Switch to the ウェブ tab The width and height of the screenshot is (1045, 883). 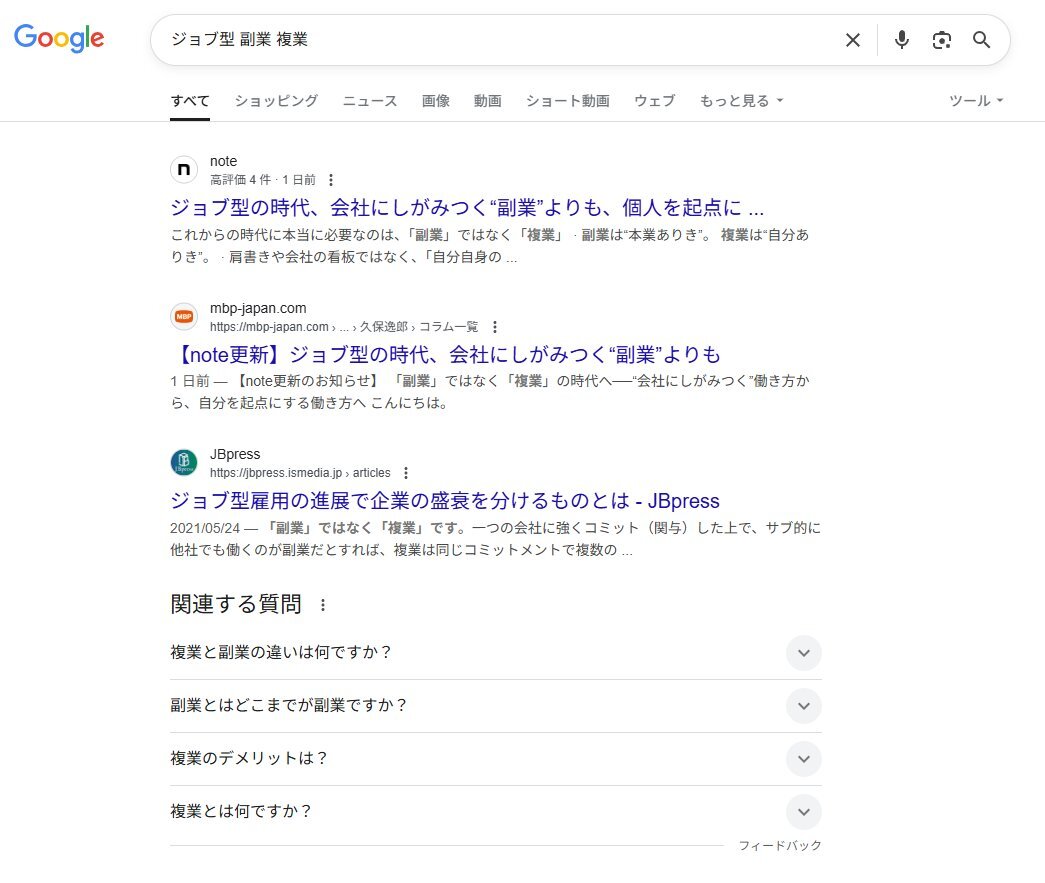654,101
